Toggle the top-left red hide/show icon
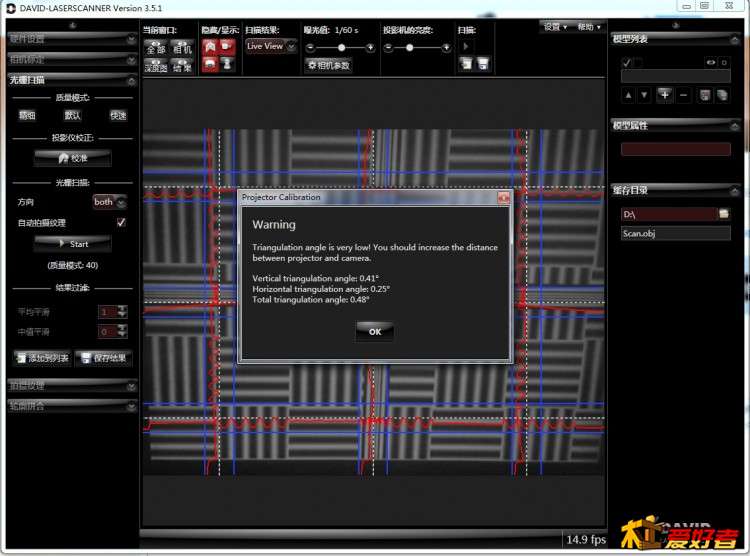 click(210, 46)
